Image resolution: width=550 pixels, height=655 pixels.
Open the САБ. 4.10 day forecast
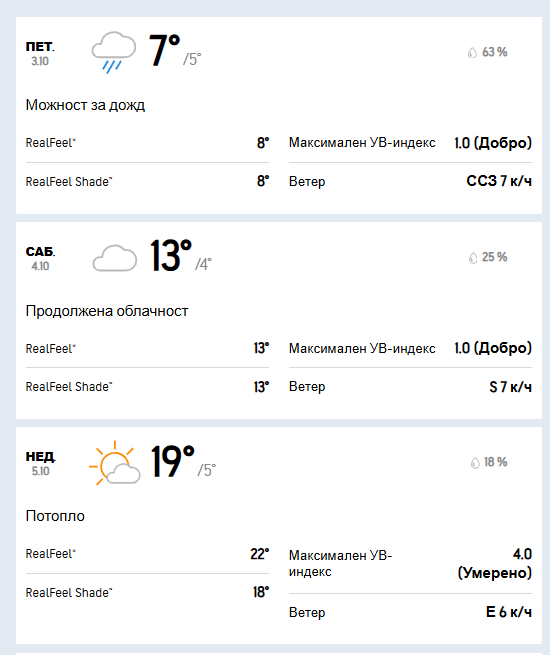(x=40, y=258)
